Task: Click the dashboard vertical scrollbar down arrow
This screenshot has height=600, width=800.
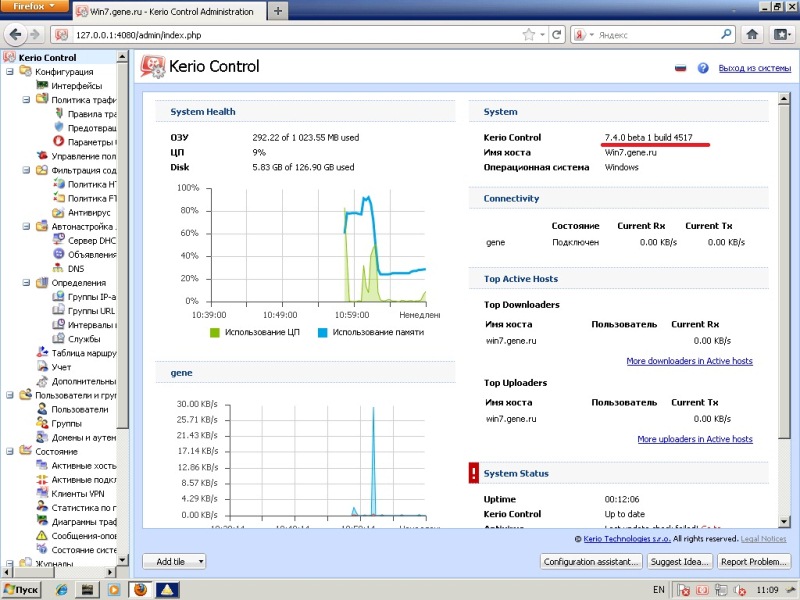Action: coord(784,521)
